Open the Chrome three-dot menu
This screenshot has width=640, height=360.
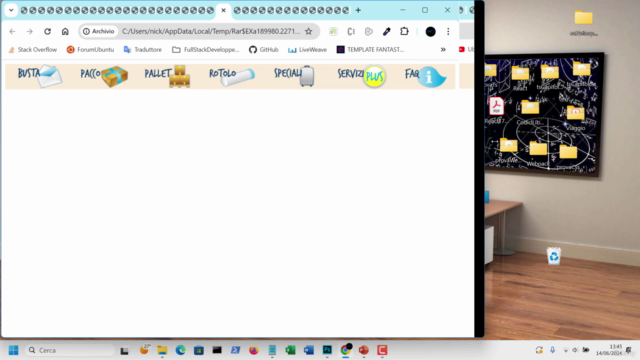[x=448, y=31]
